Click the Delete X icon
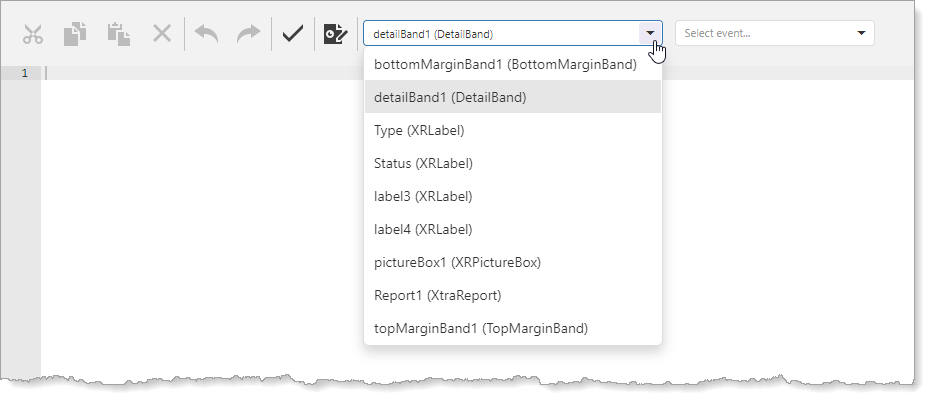Image resolution: width=930 pixels, height=393 pixels. tap(162, 34)
